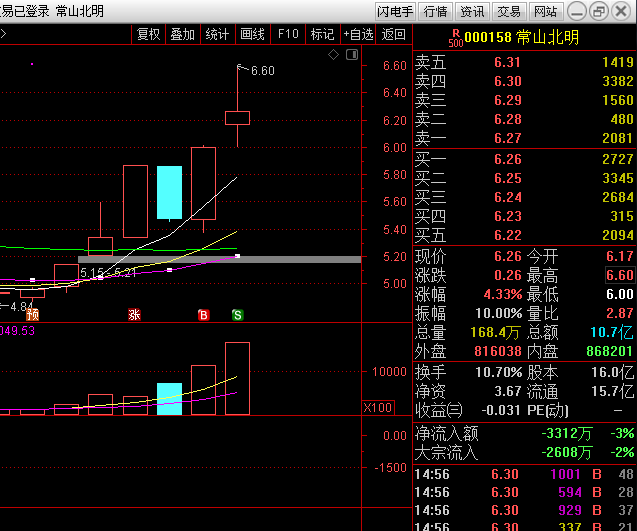Select 买三 price 6.24
This screenshot has height=531, width=637.
pos(507,197)
